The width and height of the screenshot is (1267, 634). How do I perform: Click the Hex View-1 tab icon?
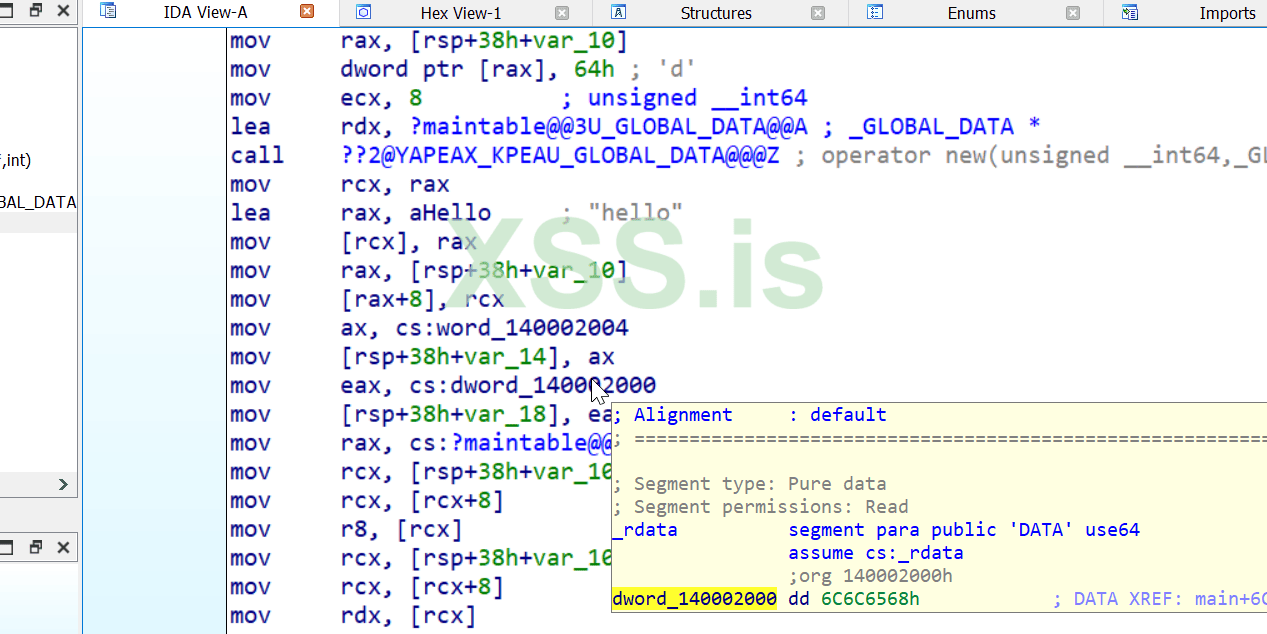point(364,12)
